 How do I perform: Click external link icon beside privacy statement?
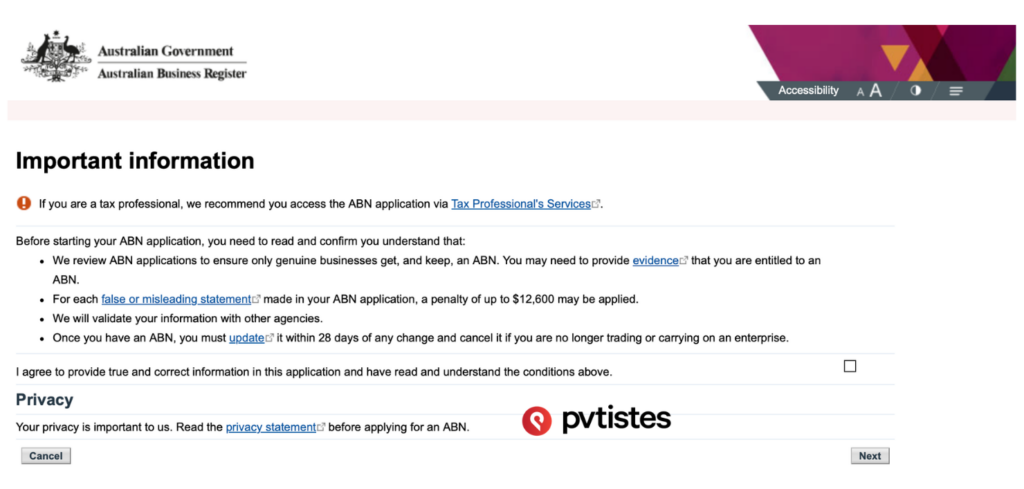pyautogui.click(x=321, y=427)
